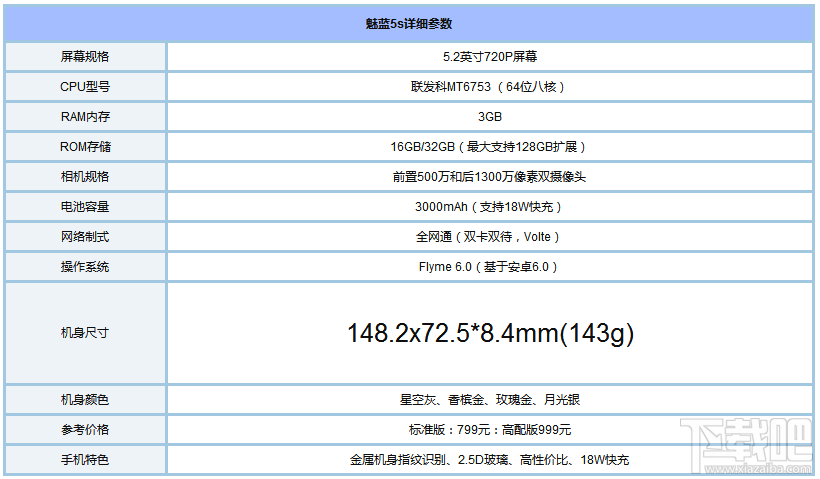Screen dimensions: 820x479
Task: Click the 3000mAh battery value
Action: click(490, 207)
